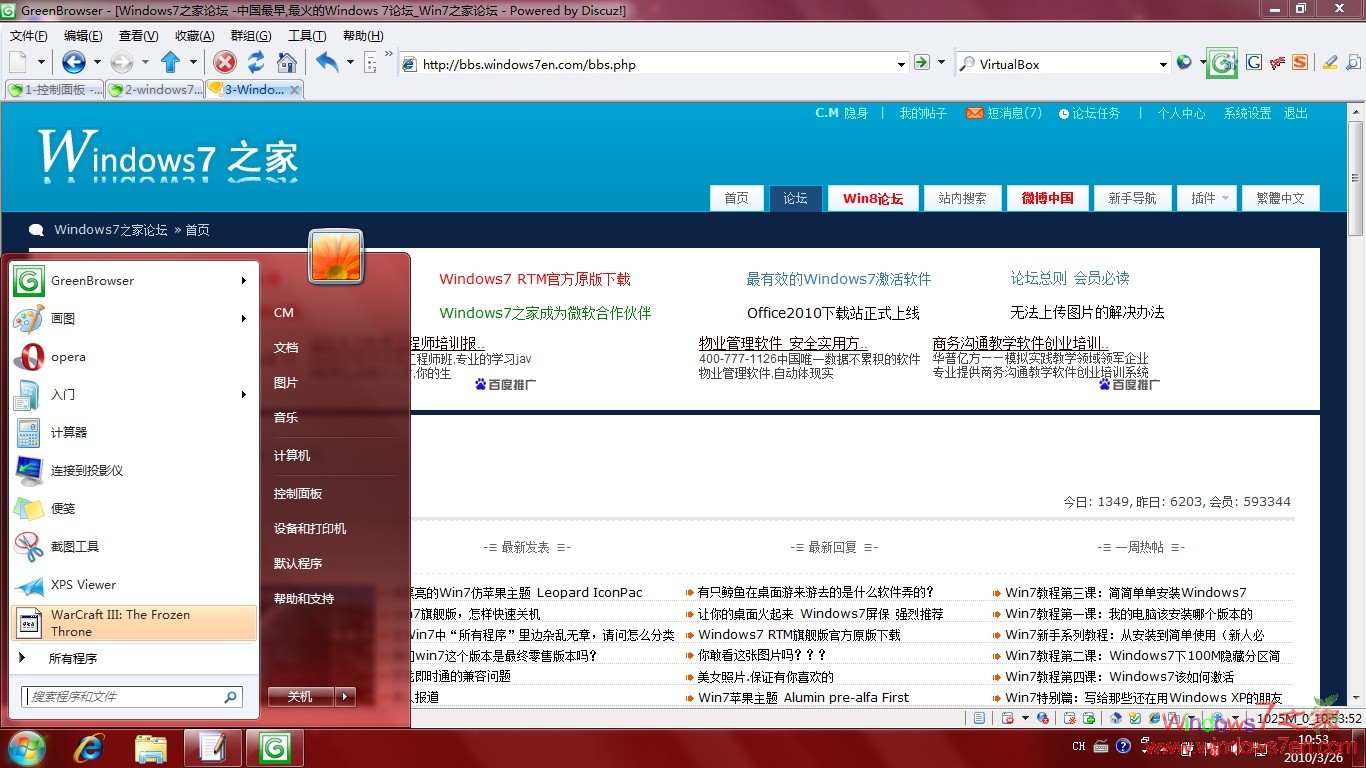Open the 收藏(A) menu
1366x768 pixels.
point(194,35)
